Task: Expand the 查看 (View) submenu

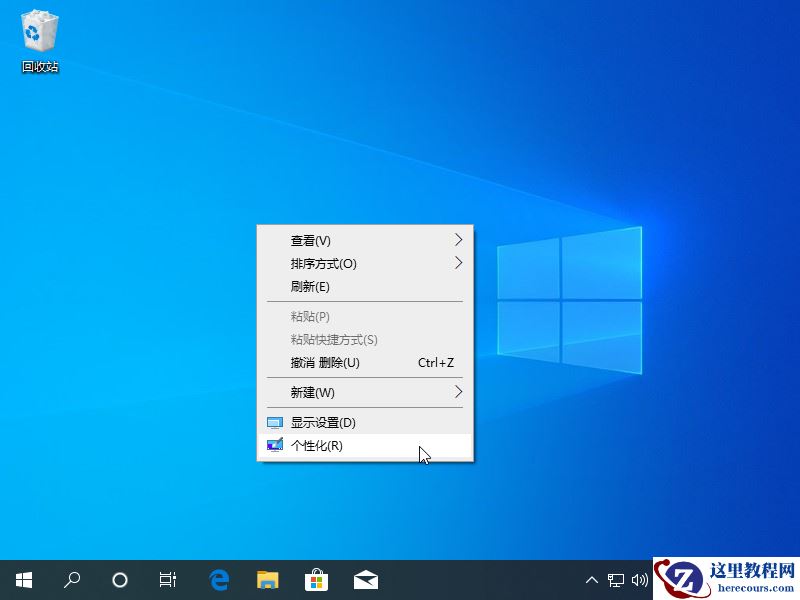Action: coord(330,240)
